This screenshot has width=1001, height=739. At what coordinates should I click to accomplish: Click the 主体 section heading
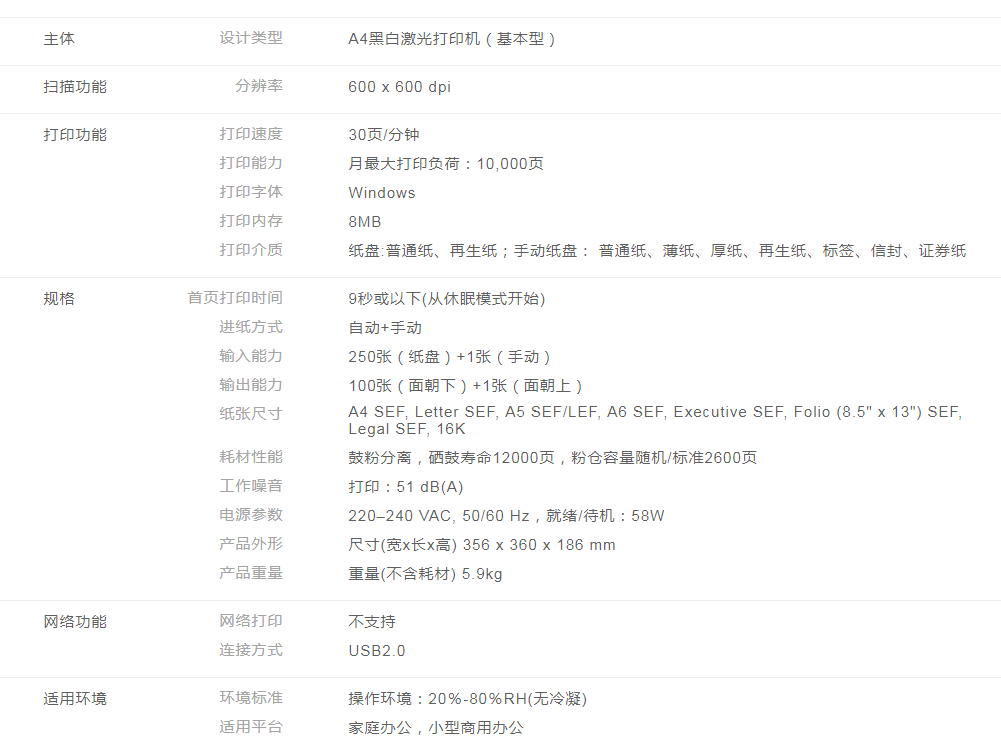(59, 39)
